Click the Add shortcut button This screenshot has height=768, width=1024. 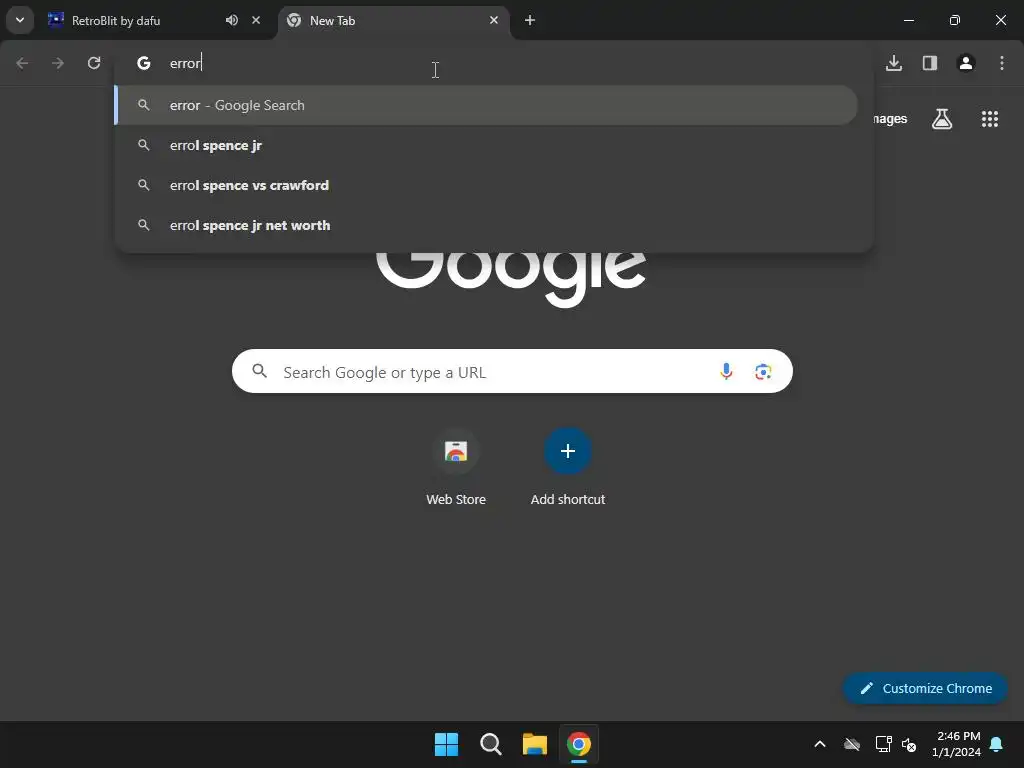point(568,467)
